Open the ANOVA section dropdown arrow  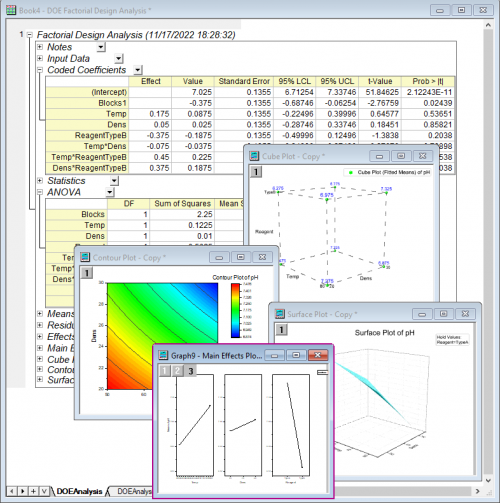(x=110, y=192)
